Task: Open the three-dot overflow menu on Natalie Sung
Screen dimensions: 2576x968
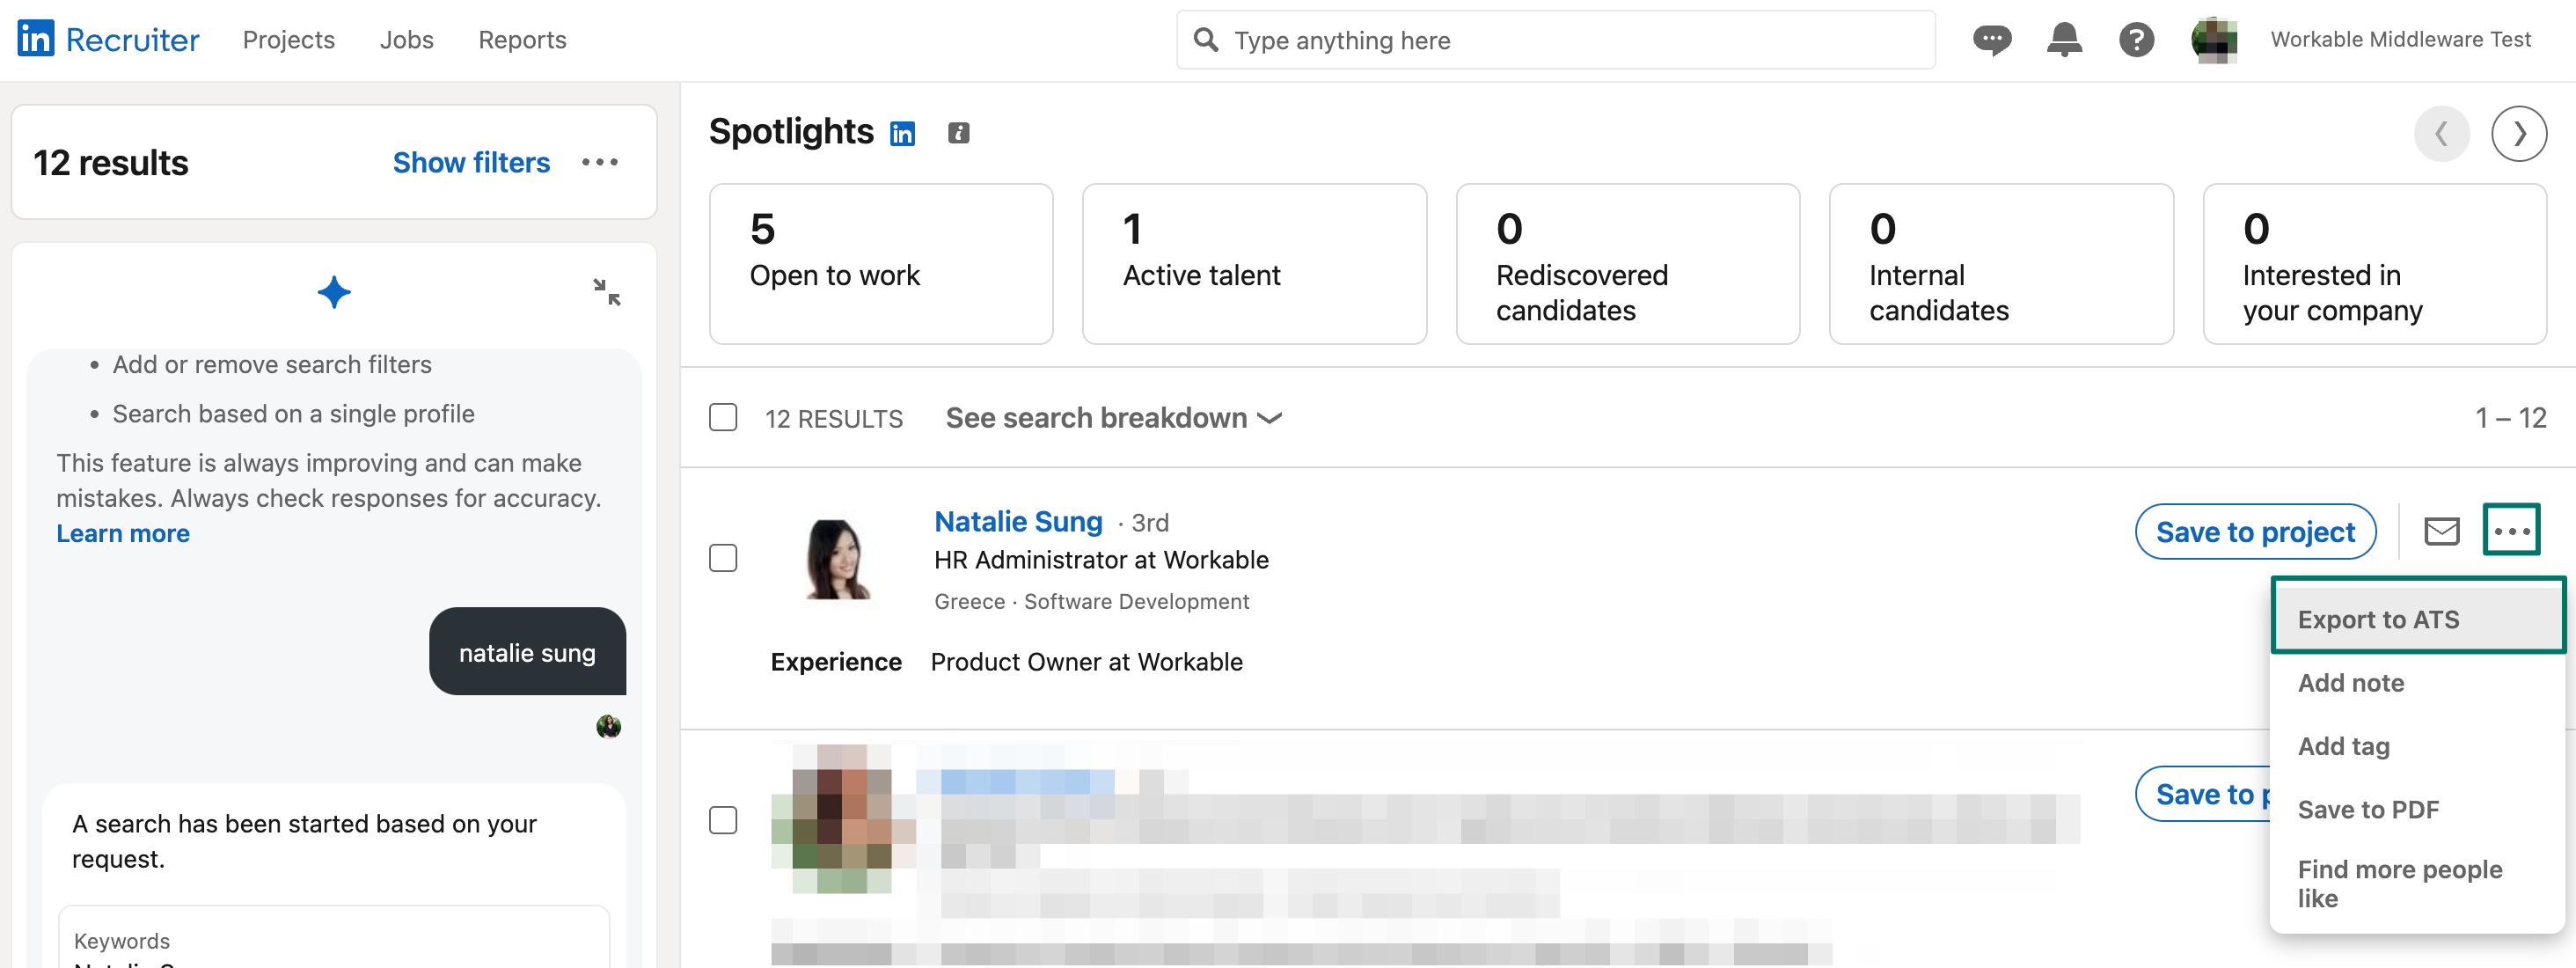Action: pos(2512,530)
